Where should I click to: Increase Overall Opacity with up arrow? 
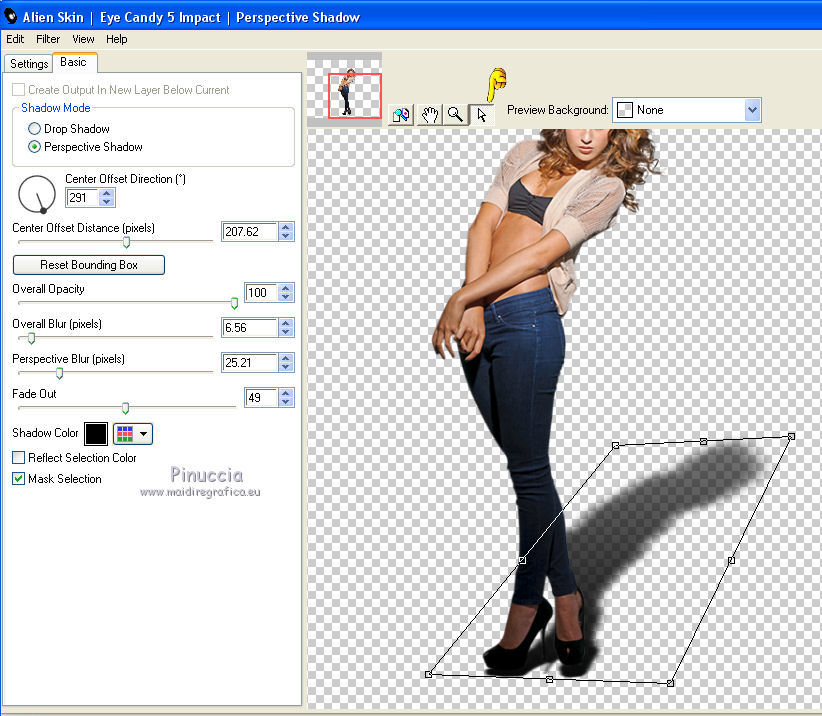[286, 288]
